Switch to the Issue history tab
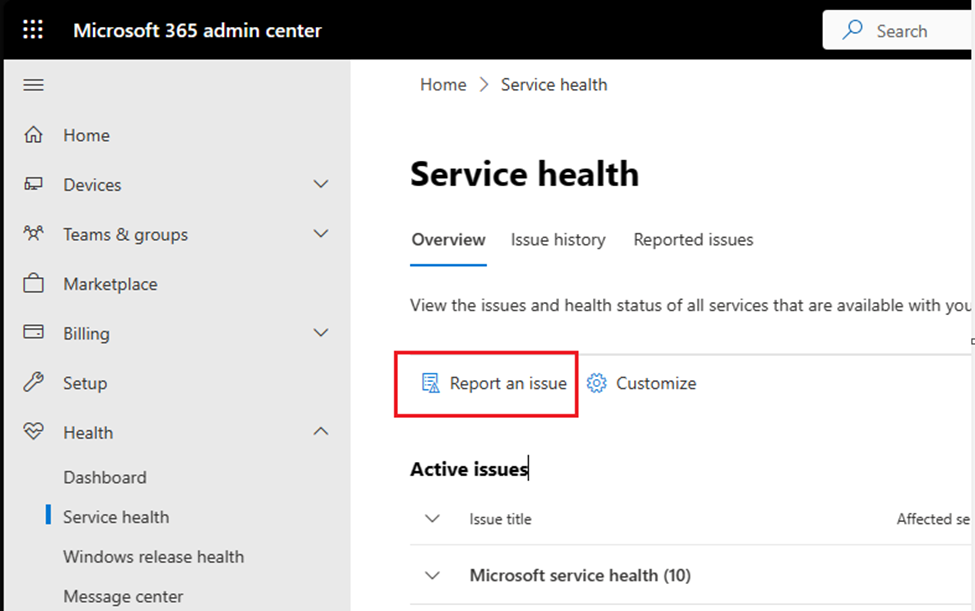This screenshot has height=611, width=975. 558,240
